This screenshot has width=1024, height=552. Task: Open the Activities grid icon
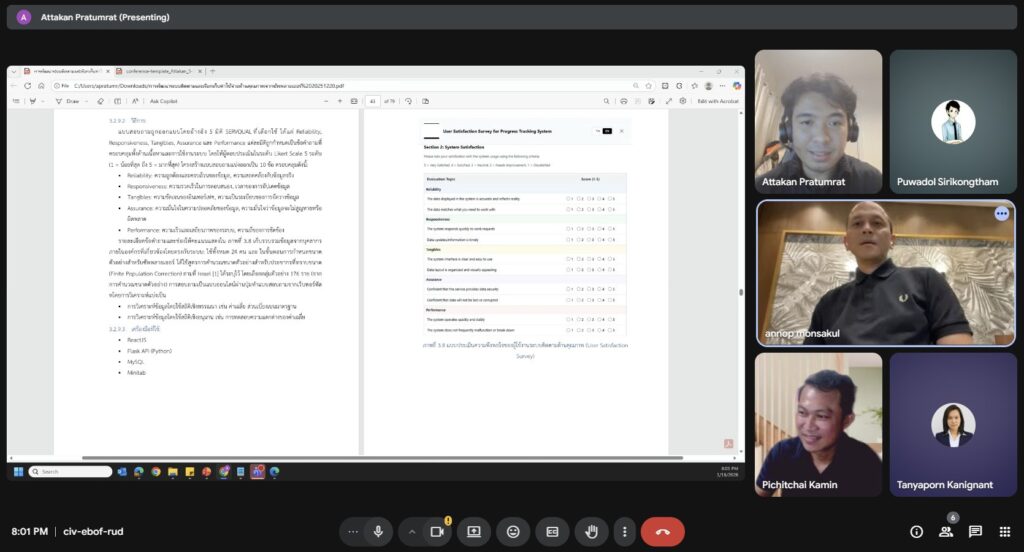pyautogui.click(x=1005, y=532)
